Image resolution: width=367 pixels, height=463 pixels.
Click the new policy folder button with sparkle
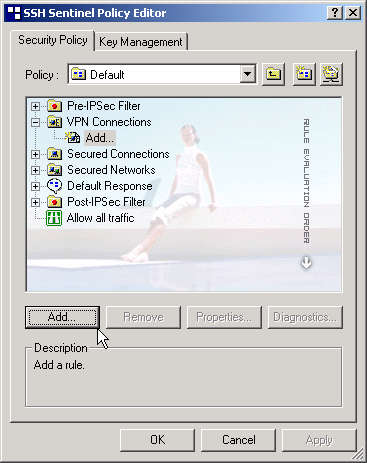coord(304,74)
